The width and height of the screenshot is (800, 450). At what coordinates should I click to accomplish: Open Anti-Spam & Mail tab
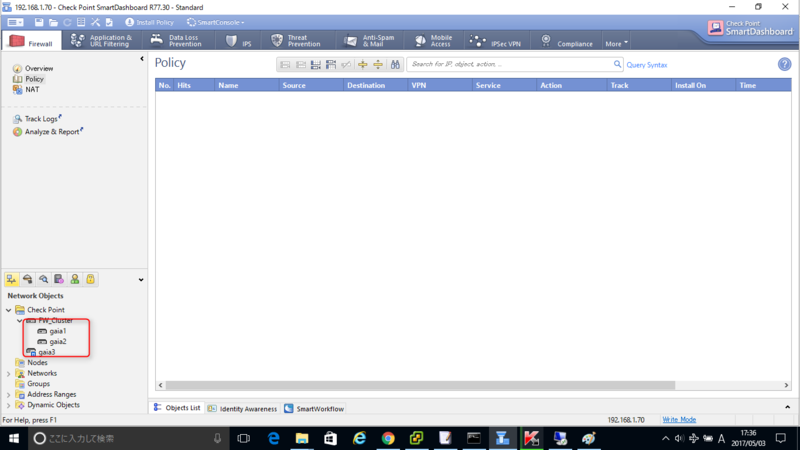[369, 41]
